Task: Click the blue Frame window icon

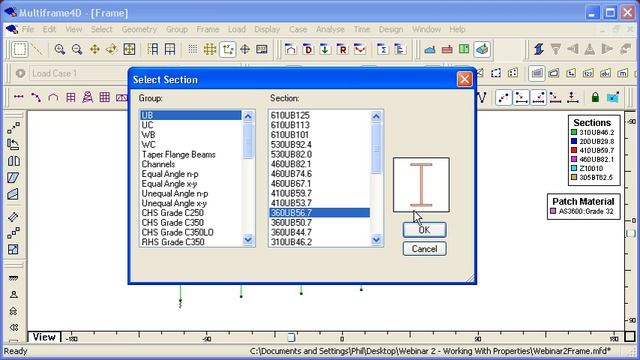Action: 430,49
